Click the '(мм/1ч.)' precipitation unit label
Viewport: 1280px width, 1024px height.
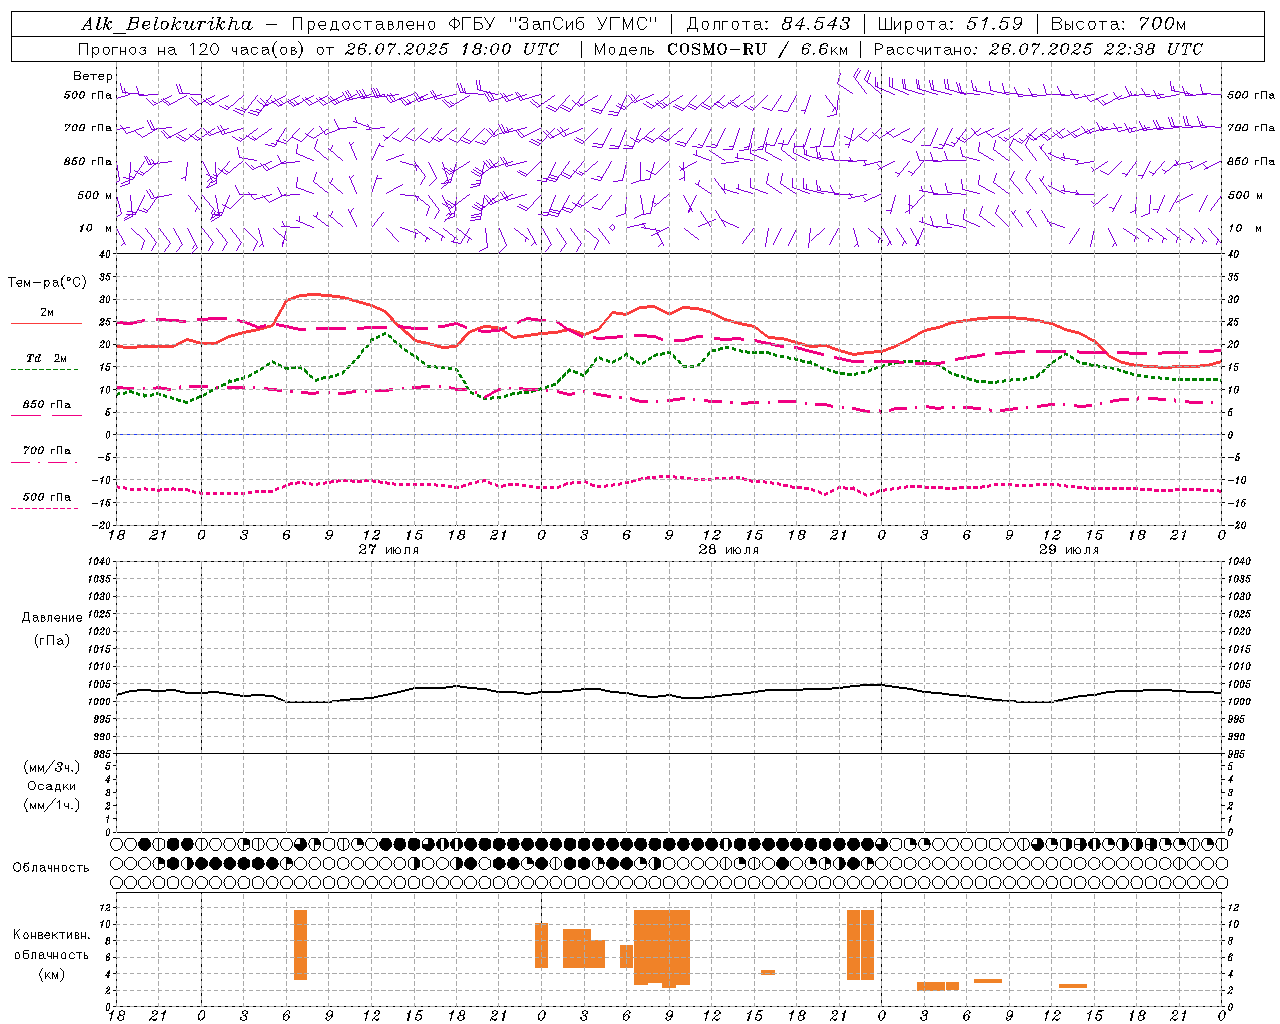(52, 805)
